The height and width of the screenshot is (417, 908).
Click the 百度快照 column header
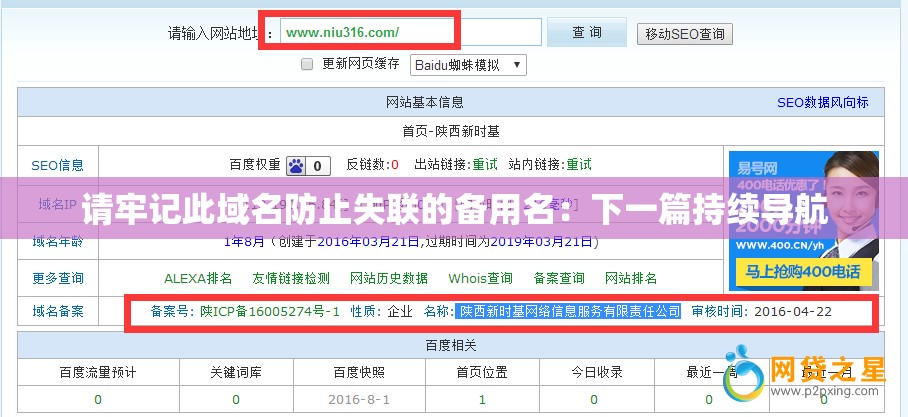359,372
